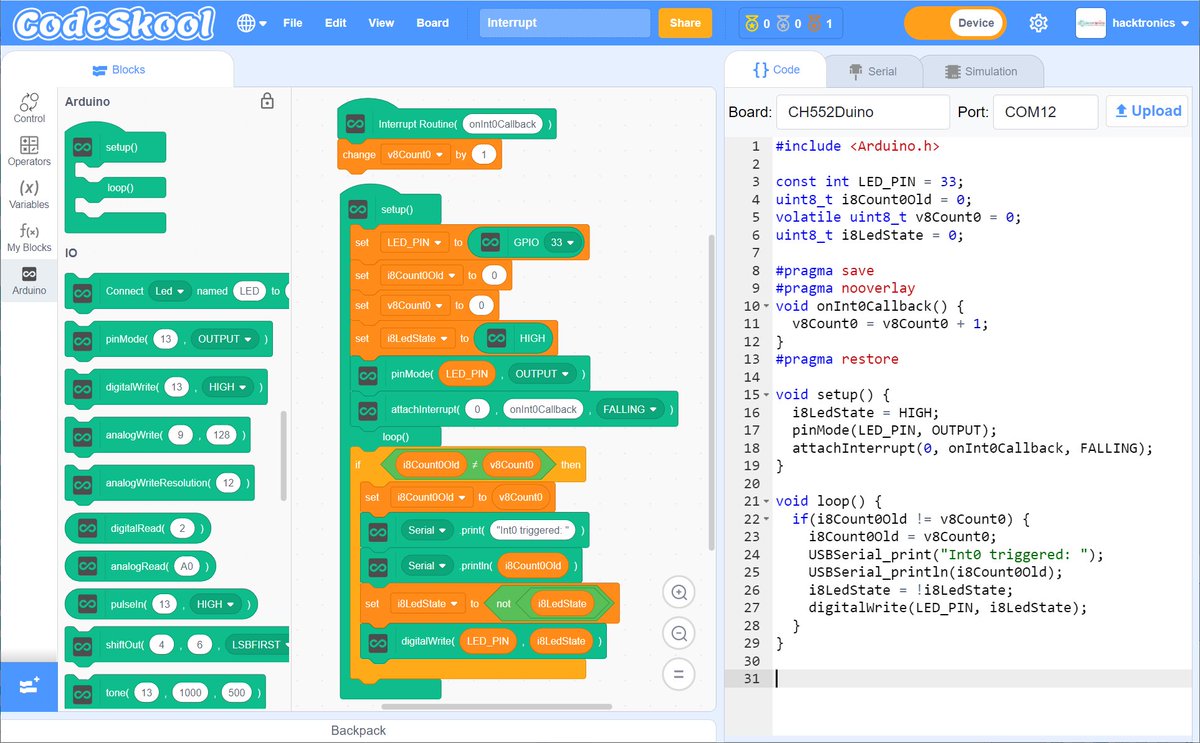Click the silver medal icon
Viewport: 1200px width, 743px height.
pos(782,23)
